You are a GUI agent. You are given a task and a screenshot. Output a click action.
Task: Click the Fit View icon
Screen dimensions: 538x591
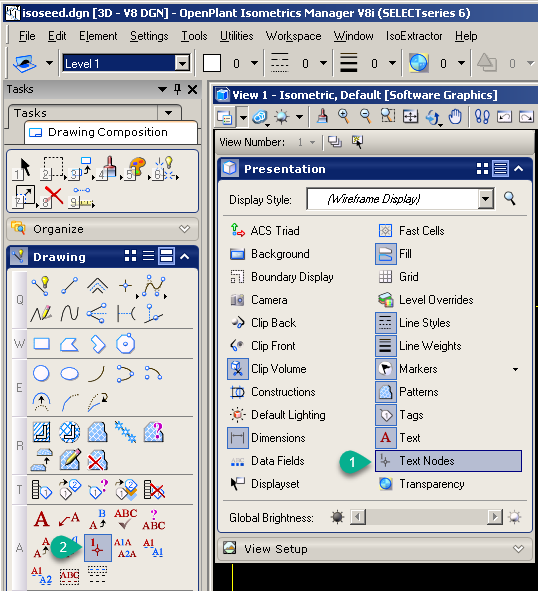(410, 116)
